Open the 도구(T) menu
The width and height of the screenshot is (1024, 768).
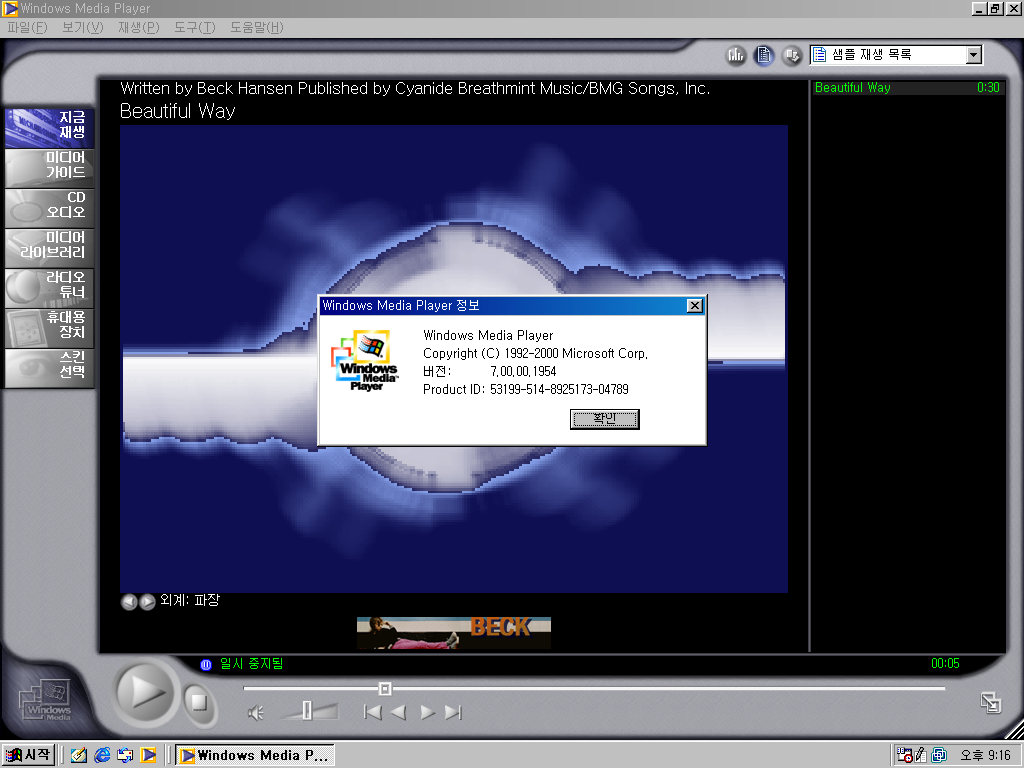195,27
